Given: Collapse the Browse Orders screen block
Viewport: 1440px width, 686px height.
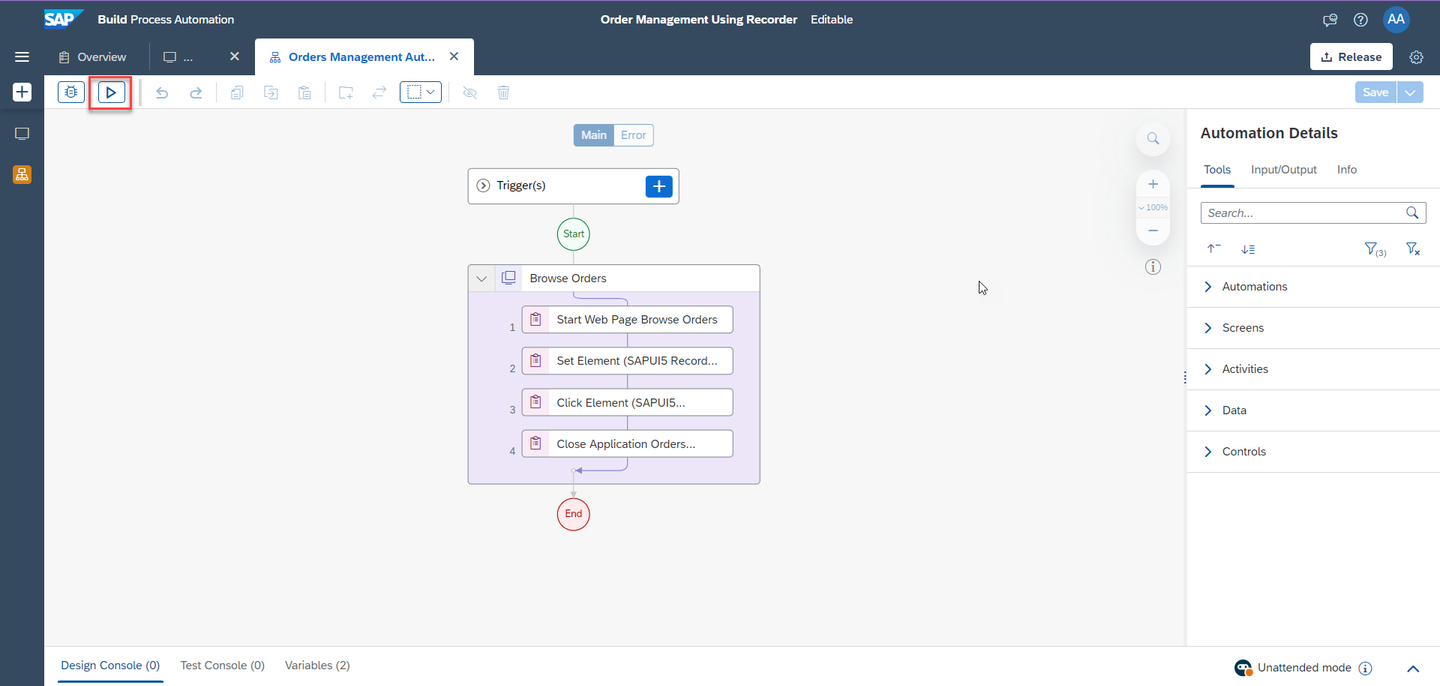Looking at the screenshot, I should [482, 278].
